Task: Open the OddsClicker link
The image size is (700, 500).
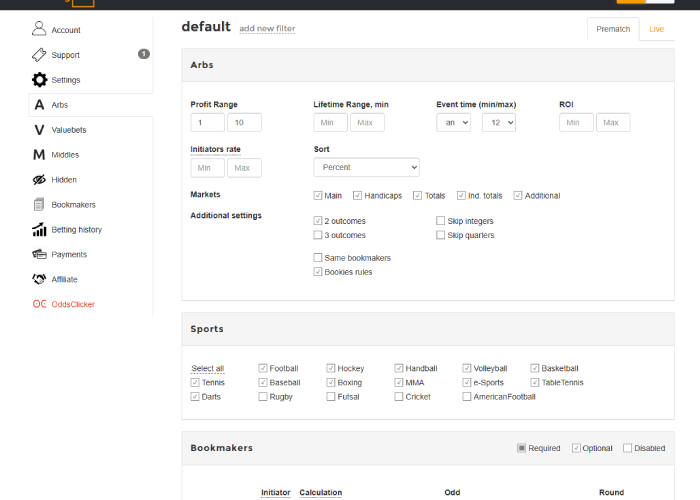Action: pyautogui.click(x=73, y=304)
